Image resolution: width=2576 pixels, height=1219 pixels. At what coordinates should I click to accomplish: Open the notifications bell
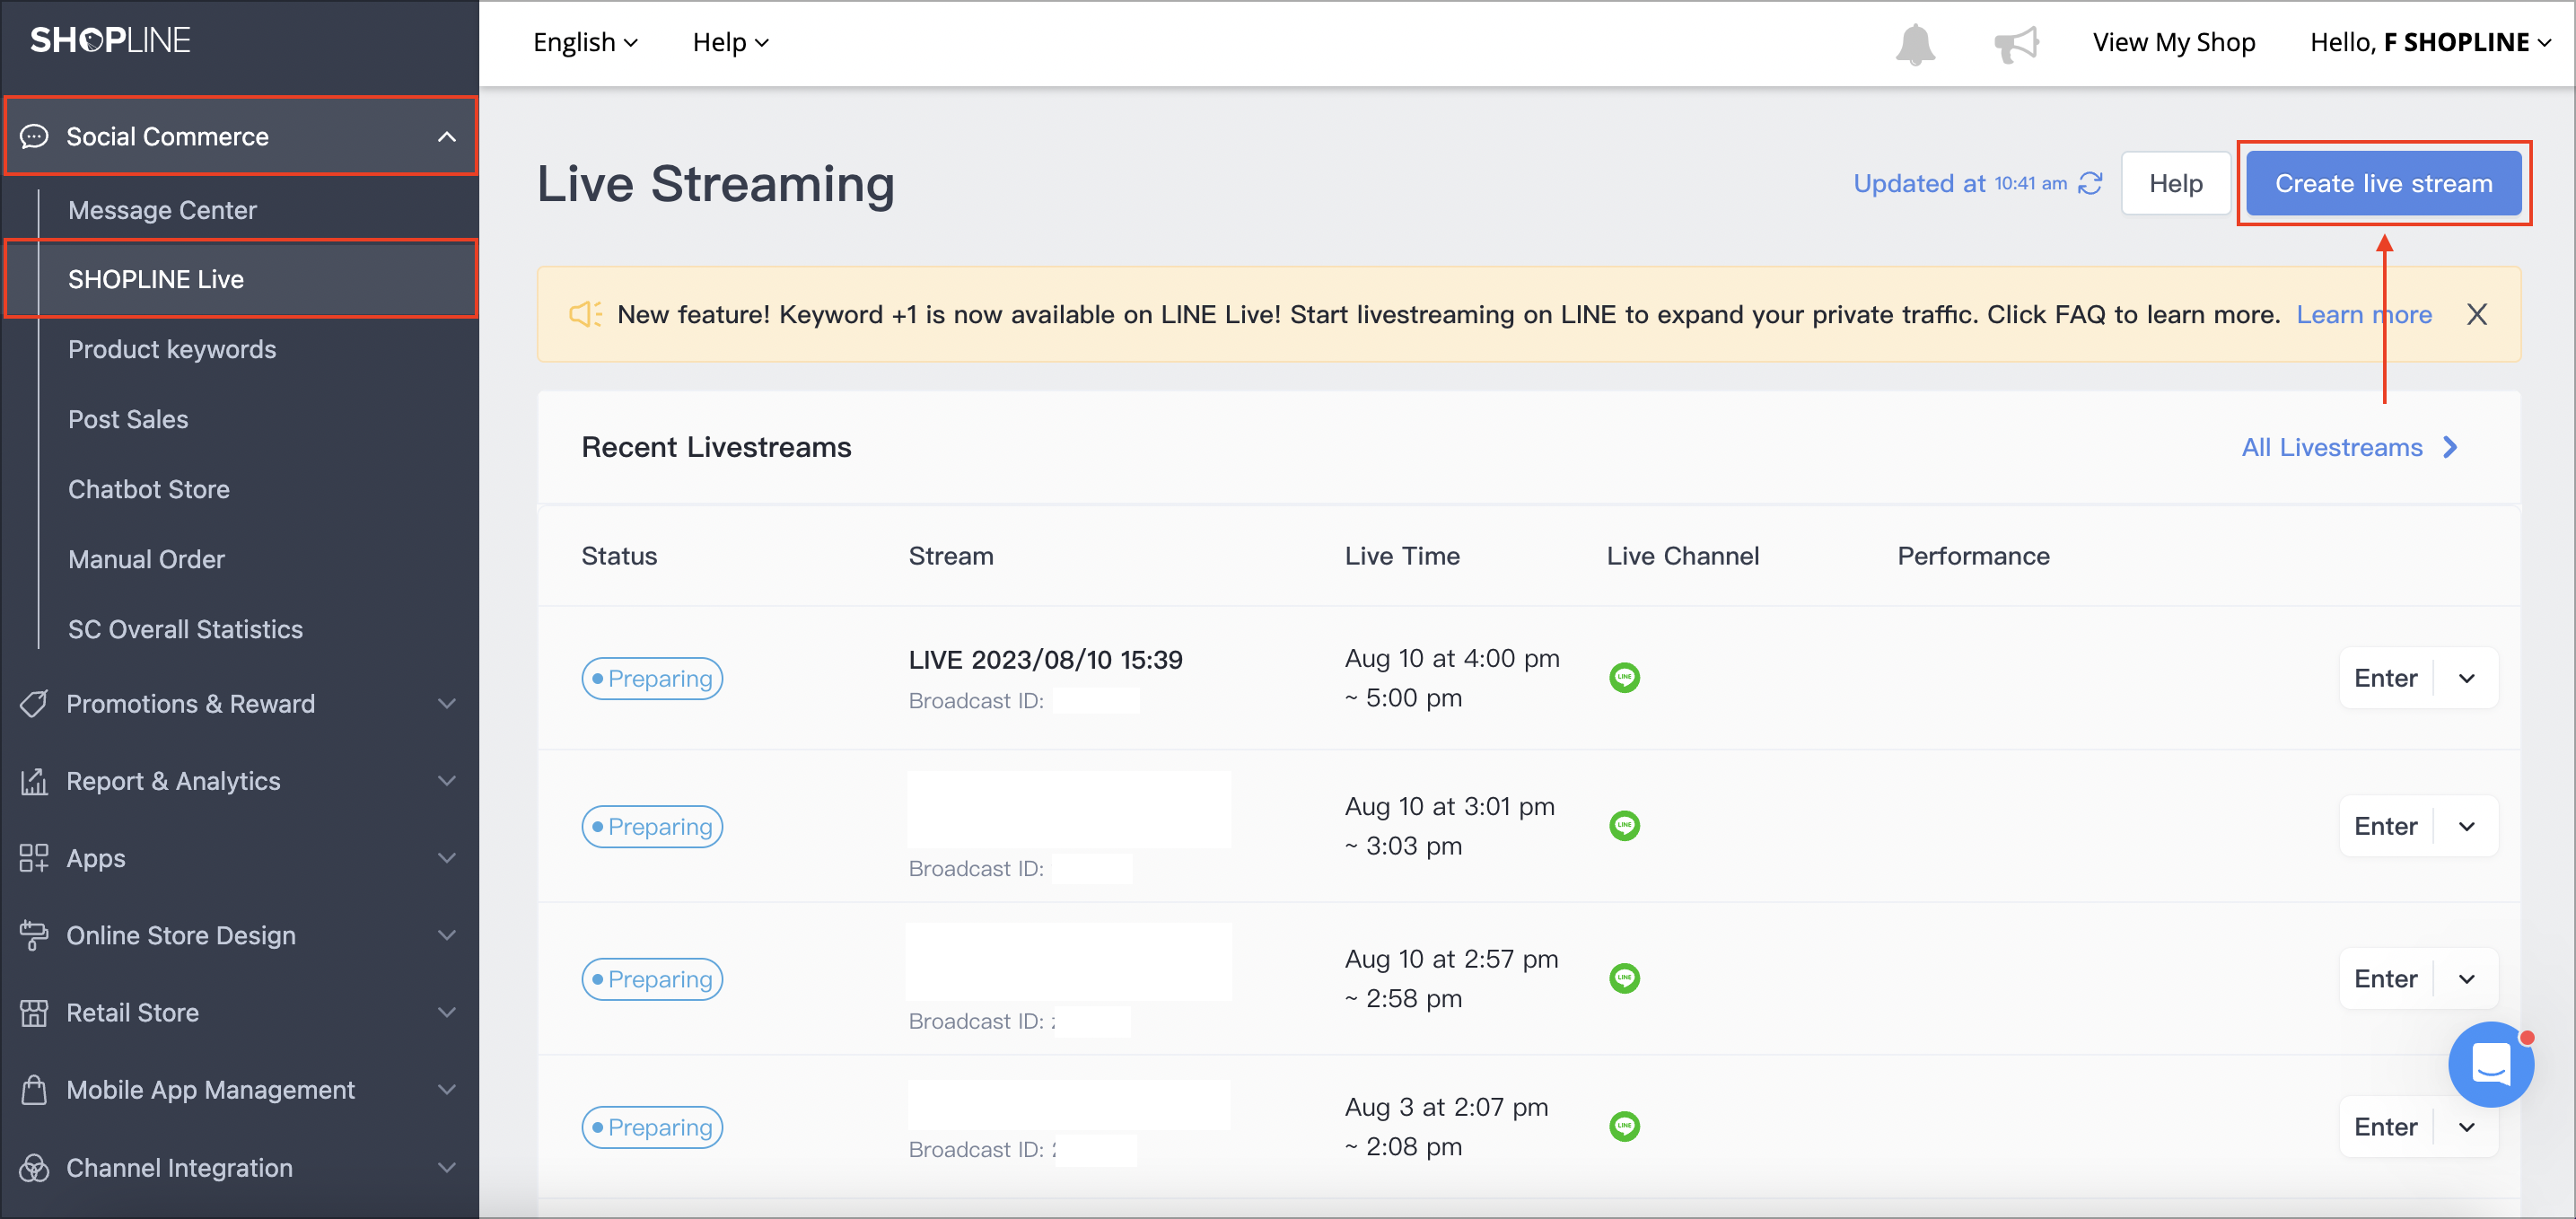(x=1915, y=43)
